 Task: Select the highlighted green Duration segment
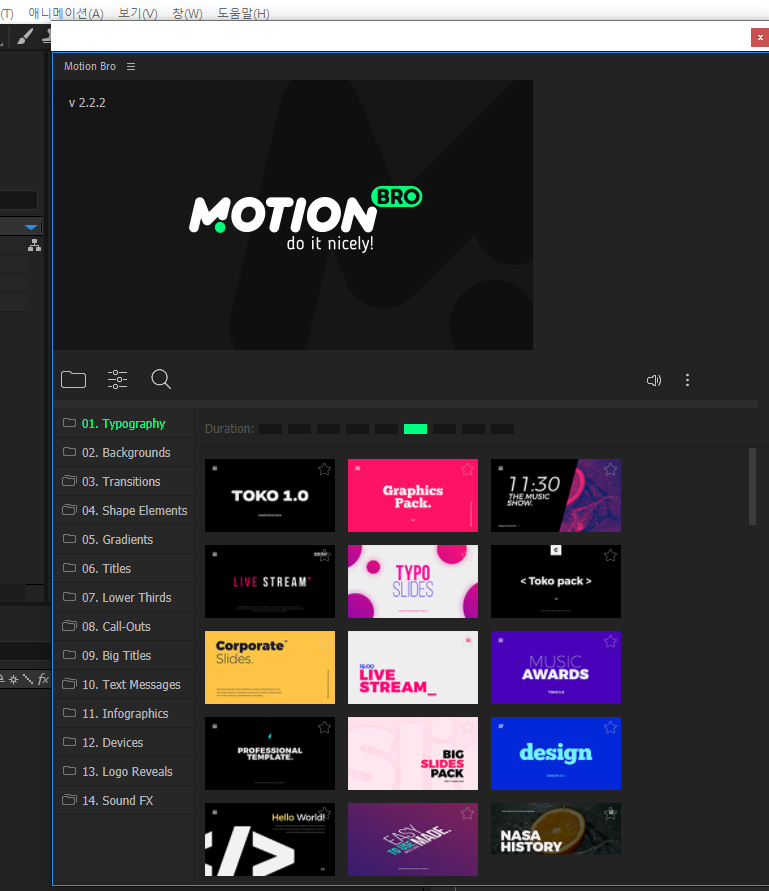tap(415, 429)
